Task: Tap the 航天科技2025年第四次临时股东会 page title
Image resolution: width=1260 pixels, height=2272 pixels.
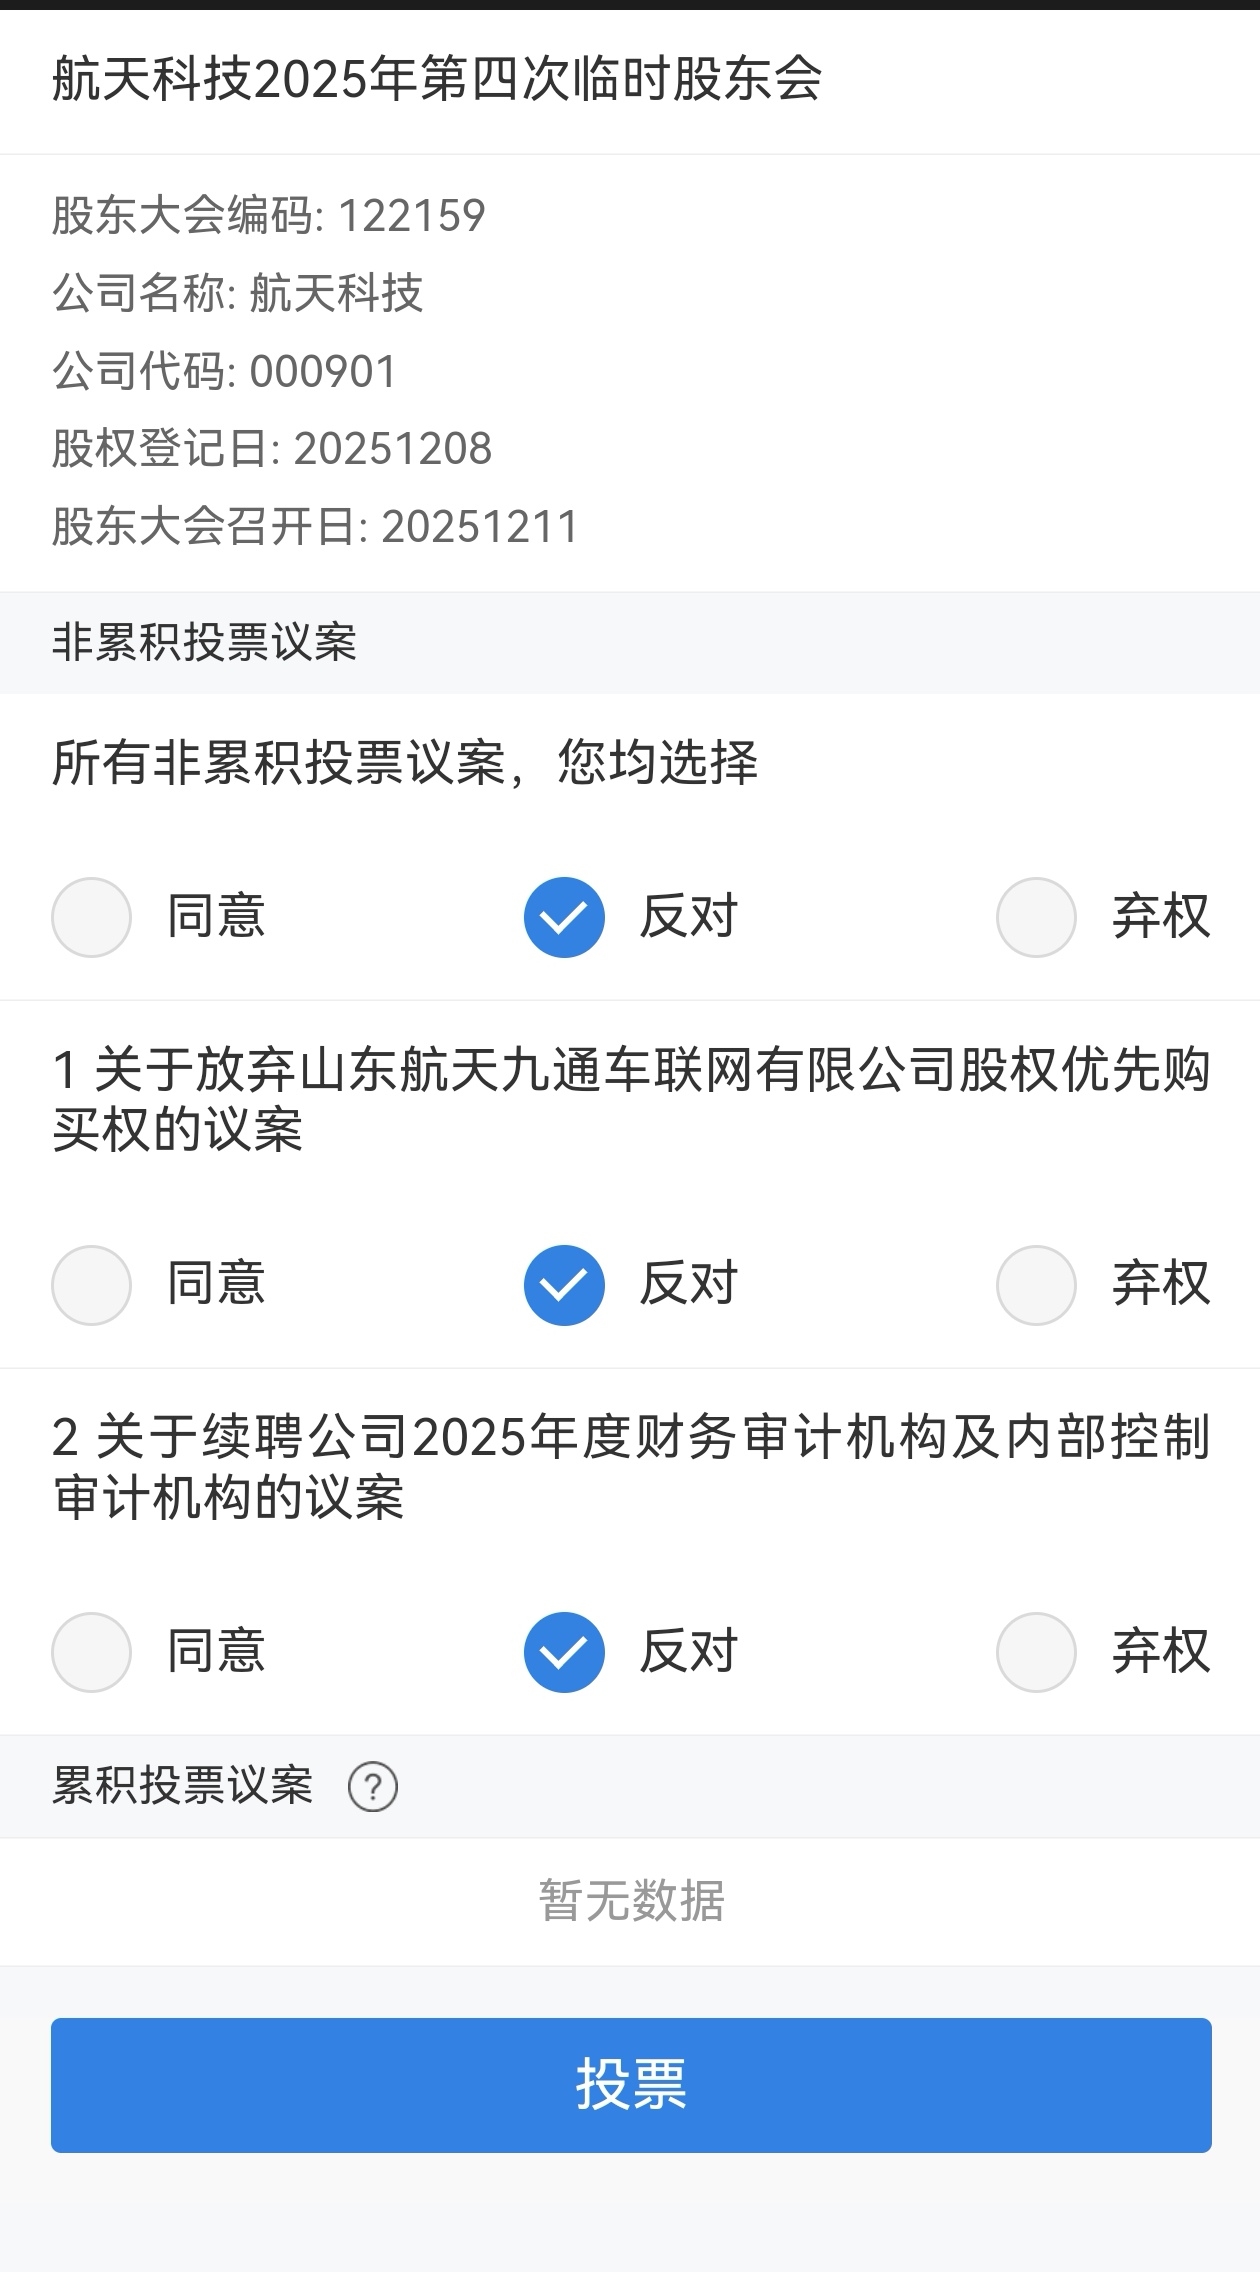Action: [x=437, y=79]
